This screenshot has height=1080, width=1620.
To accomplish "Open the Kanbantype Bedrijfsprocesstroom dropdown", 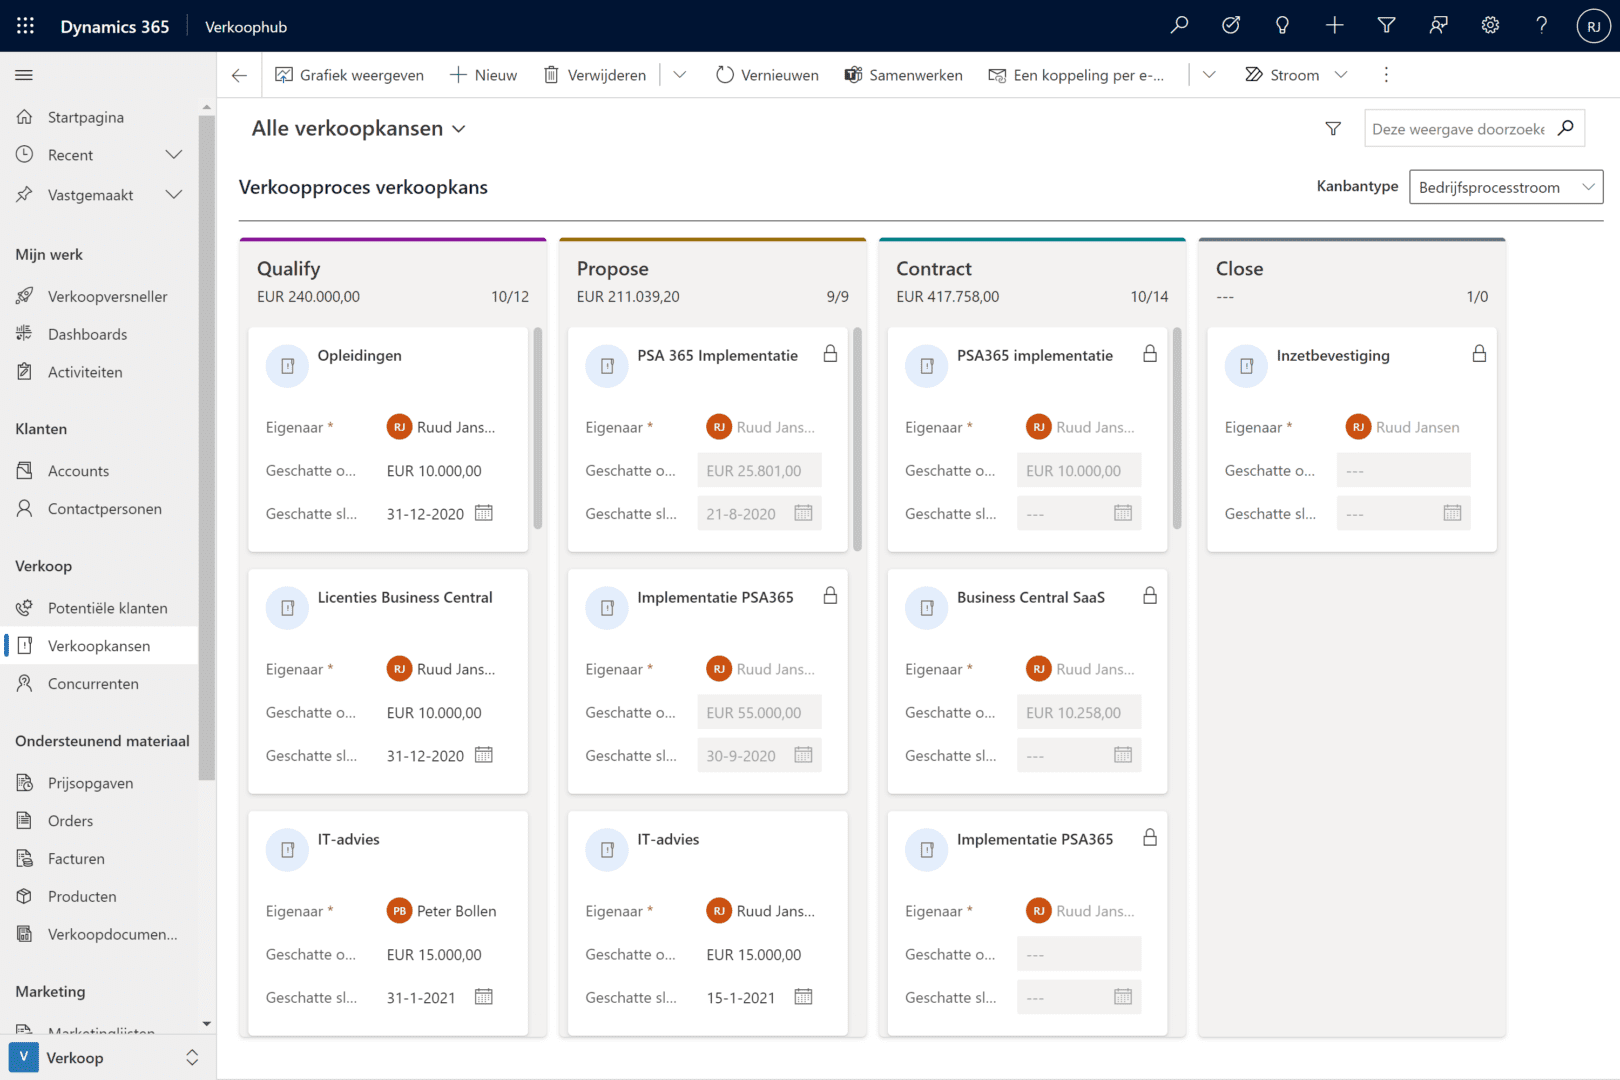I will (1505, 187).
